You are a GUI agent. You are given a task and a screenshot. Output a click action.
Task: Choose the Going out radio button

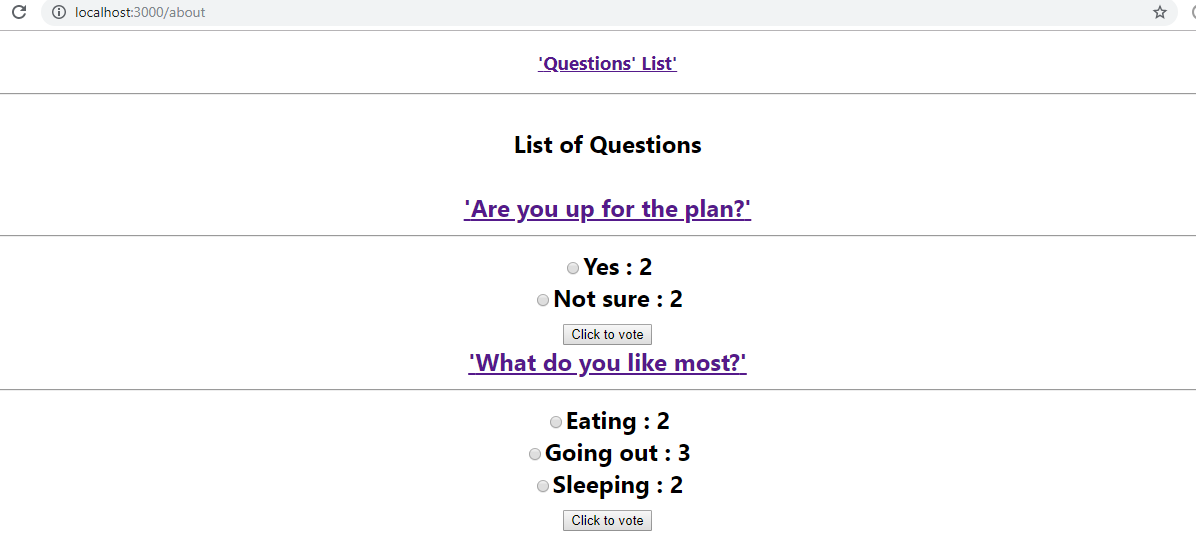(x=535, y=454)
